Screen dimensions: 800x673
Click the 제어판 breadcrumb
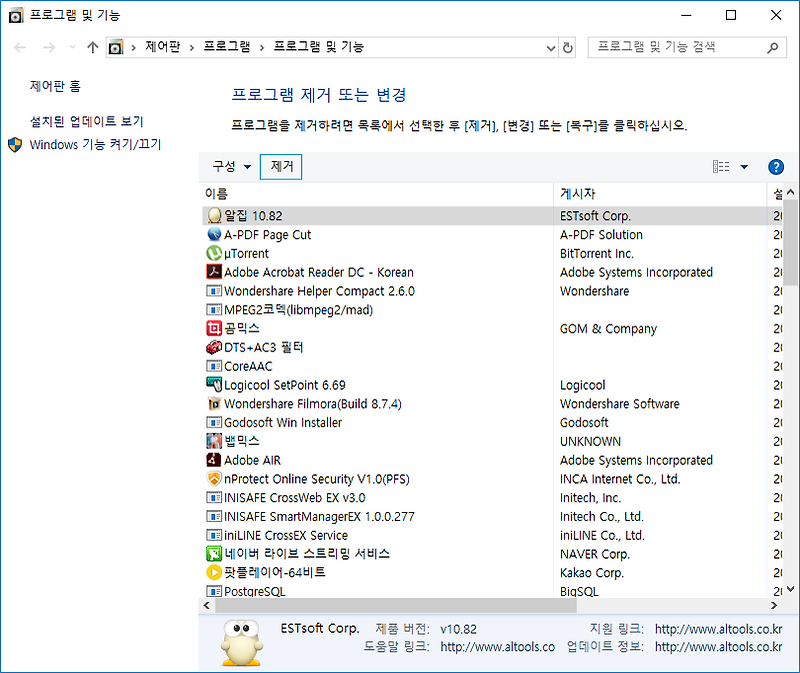[x=163, y=47]
